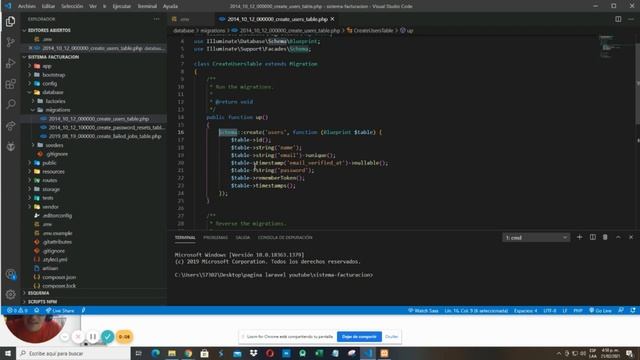Close the terminal panel
640x360 pixels.
631,237
